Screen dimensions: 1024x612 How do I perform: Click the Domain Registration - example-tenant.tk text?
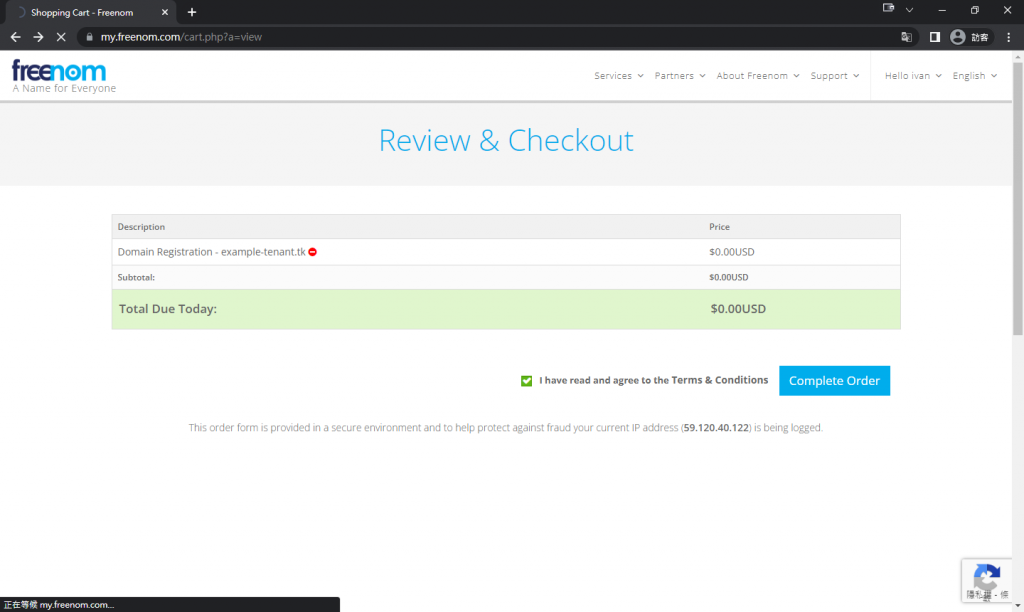[212, 252]
